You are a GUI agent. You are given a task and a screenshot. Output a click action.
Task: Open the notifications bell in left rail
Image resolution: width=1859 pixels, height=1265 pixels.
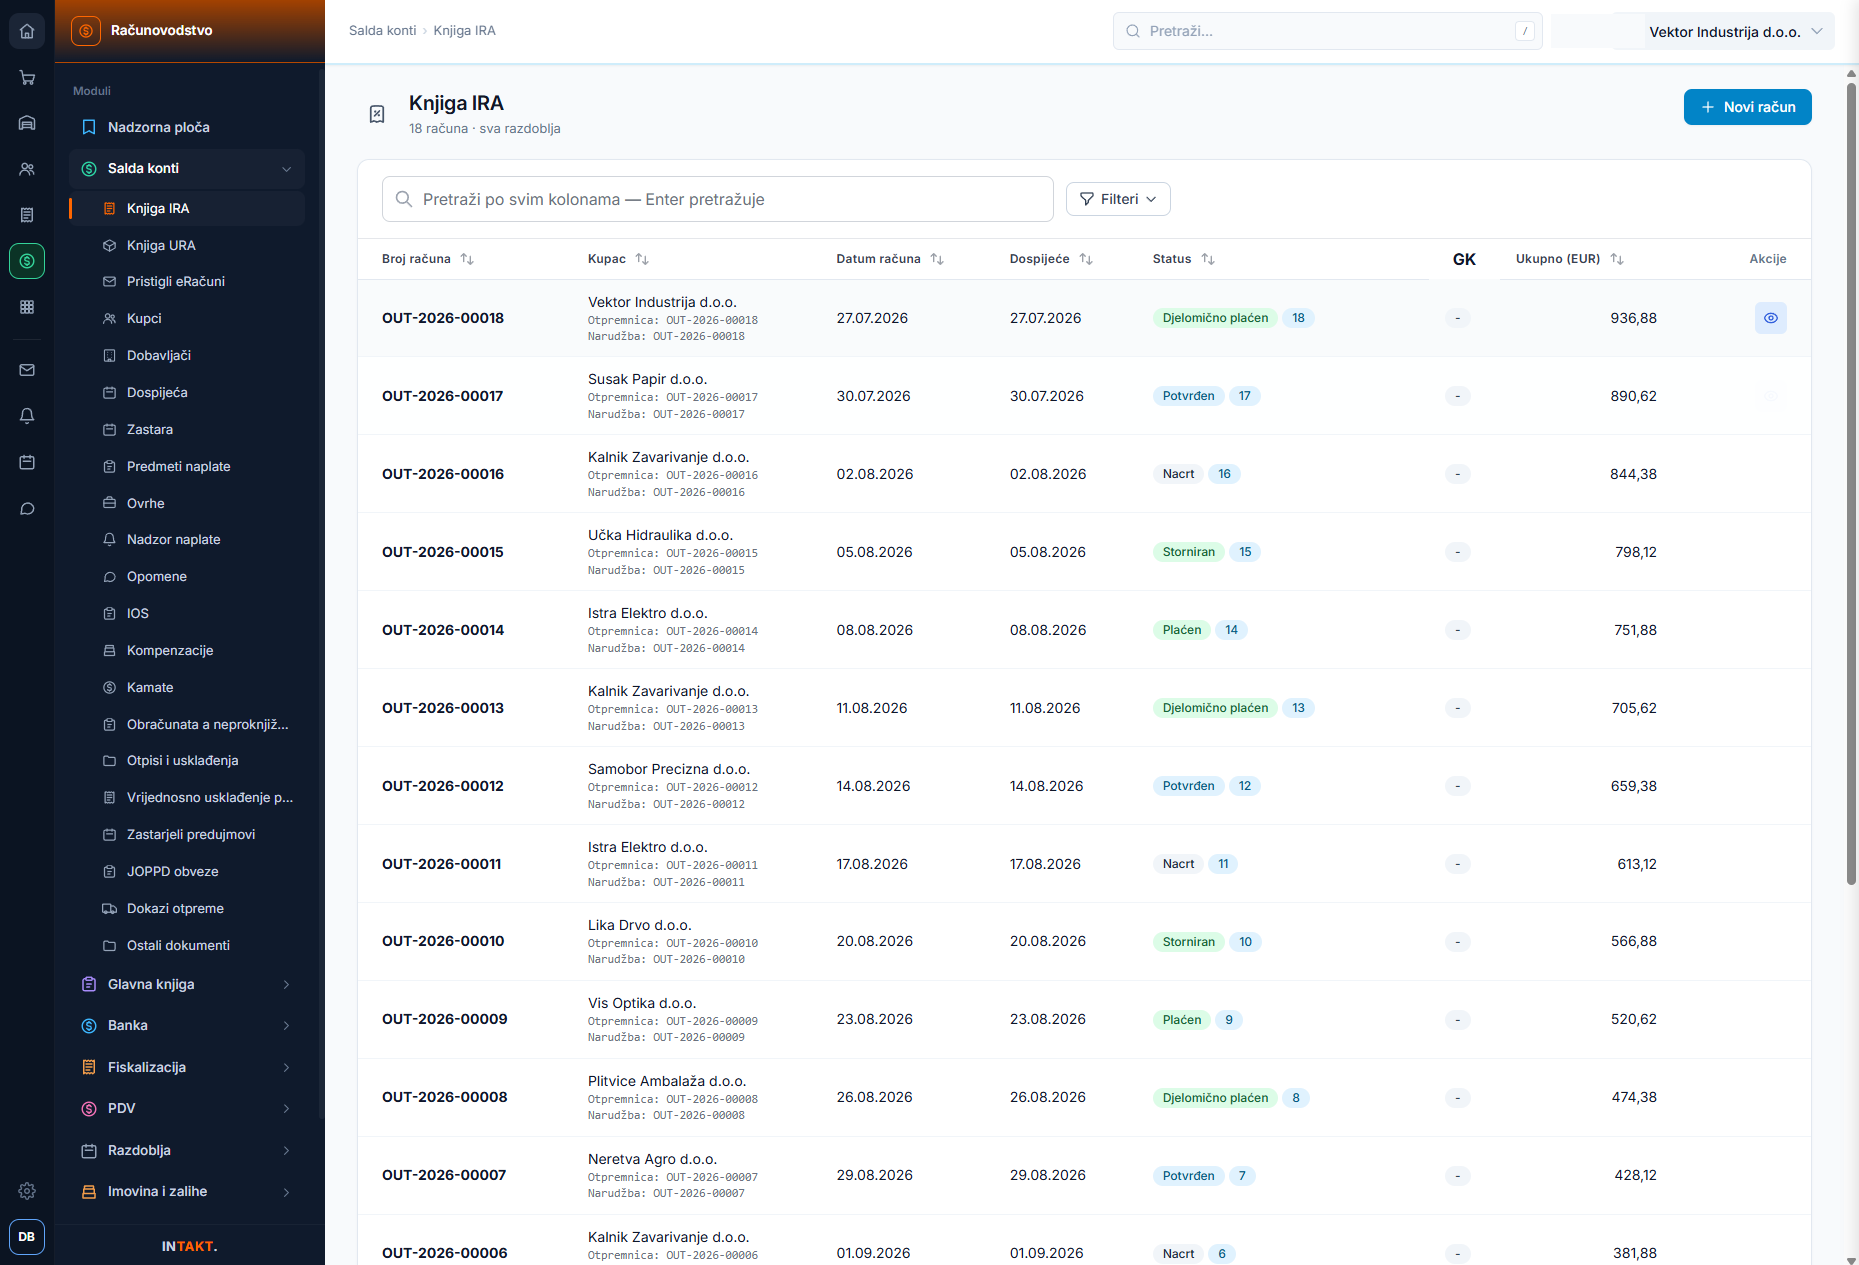[x=27, y=416]
